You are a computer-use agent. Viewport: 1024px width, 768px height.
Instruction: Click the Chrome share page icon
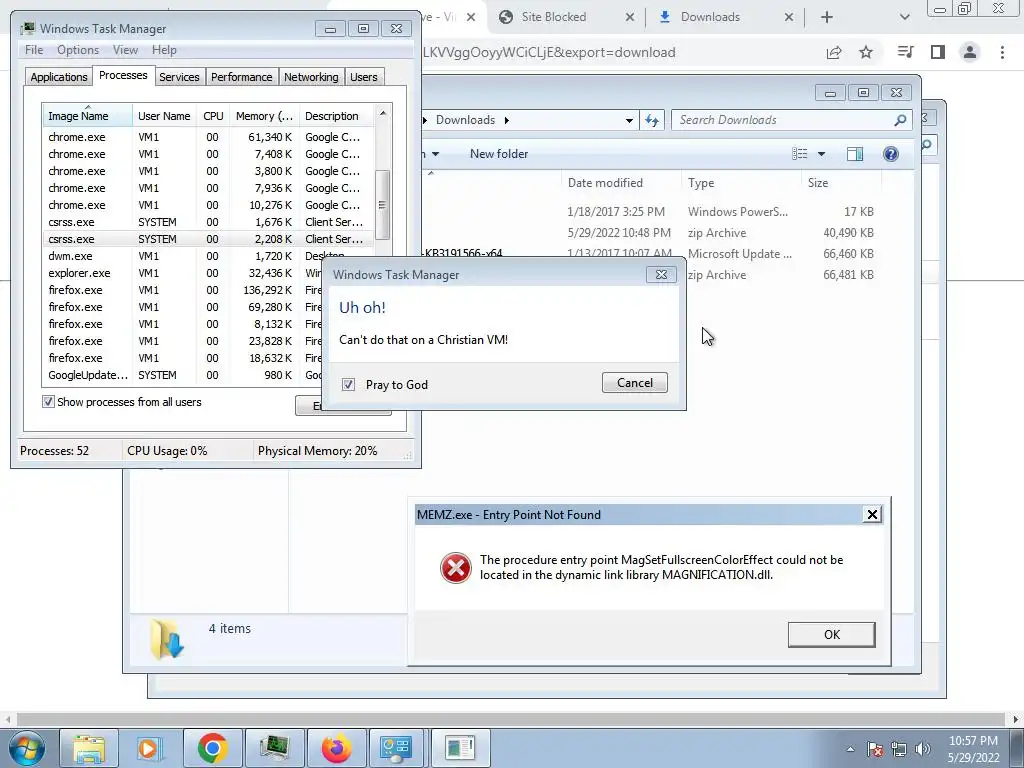click(834, 52)
